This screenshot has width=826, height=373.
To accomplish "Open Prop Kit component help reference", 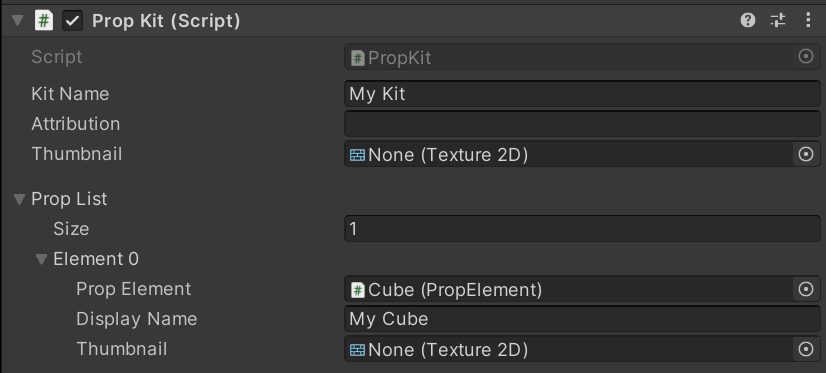I will tap(748, 21).
